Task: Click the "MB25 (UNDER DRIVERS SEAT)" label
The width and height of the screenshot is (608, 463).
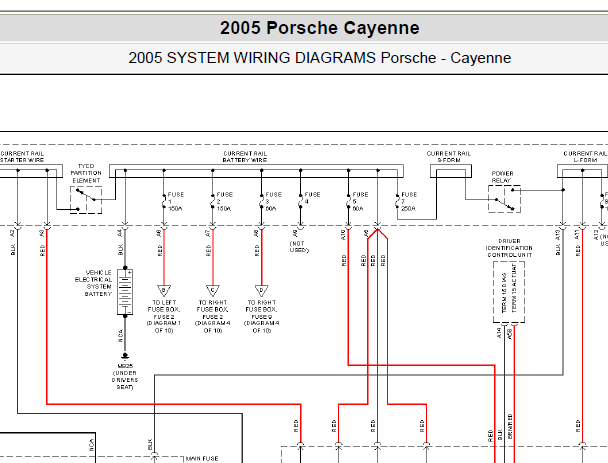Action: point(125,377)
